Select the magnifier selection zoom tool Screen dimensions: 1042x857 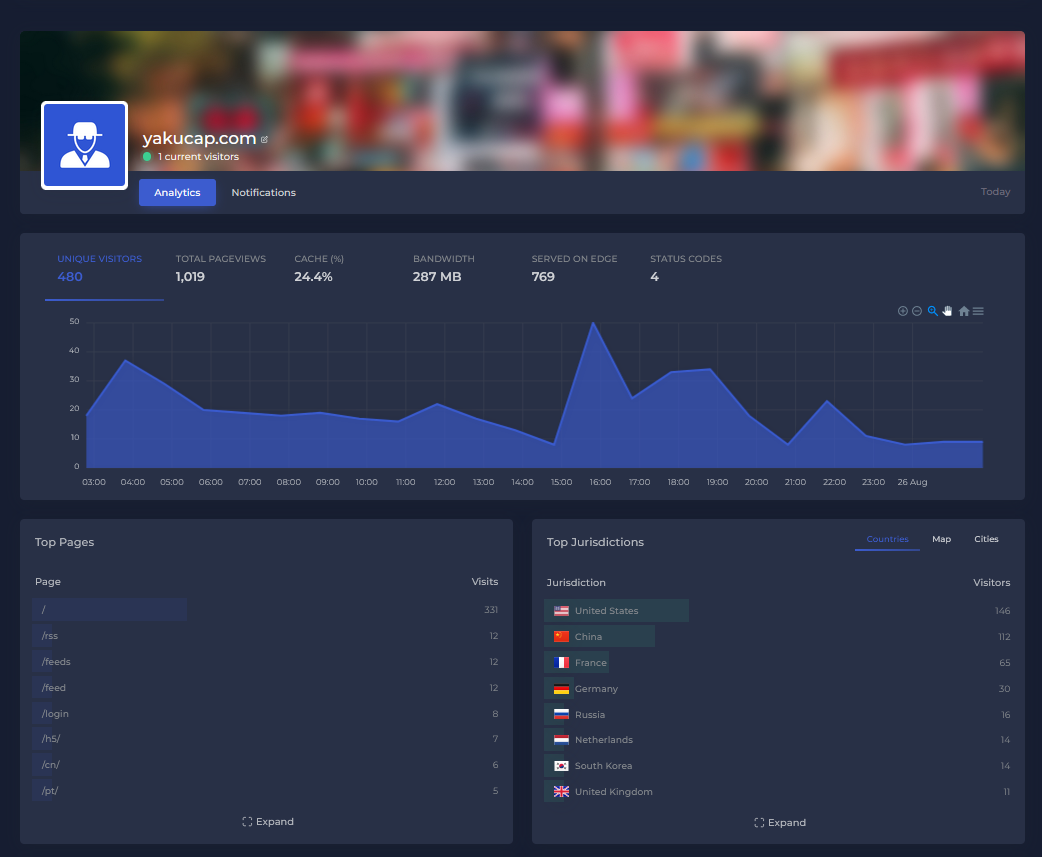point(932,311)
